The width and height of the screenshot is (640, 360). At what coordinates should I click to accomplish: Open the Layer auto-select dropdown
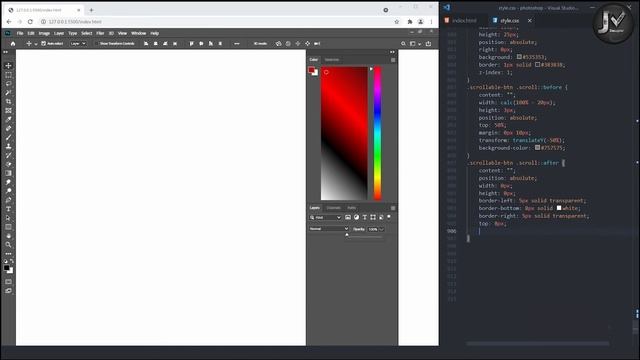78,44
